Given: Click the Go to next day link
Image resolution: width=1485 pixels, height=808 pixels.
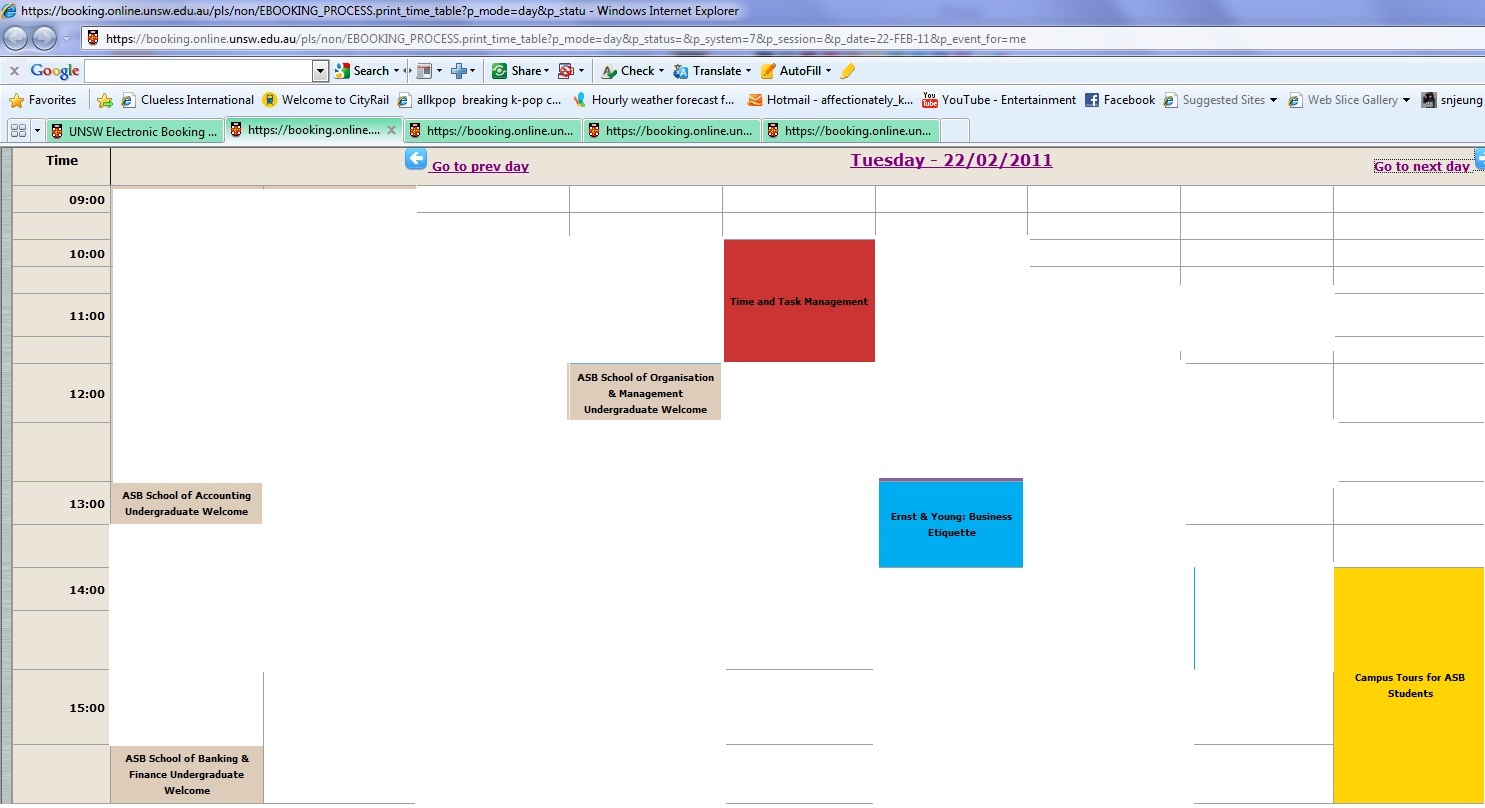Looking at the screenshot, I should coord(1424,166).
